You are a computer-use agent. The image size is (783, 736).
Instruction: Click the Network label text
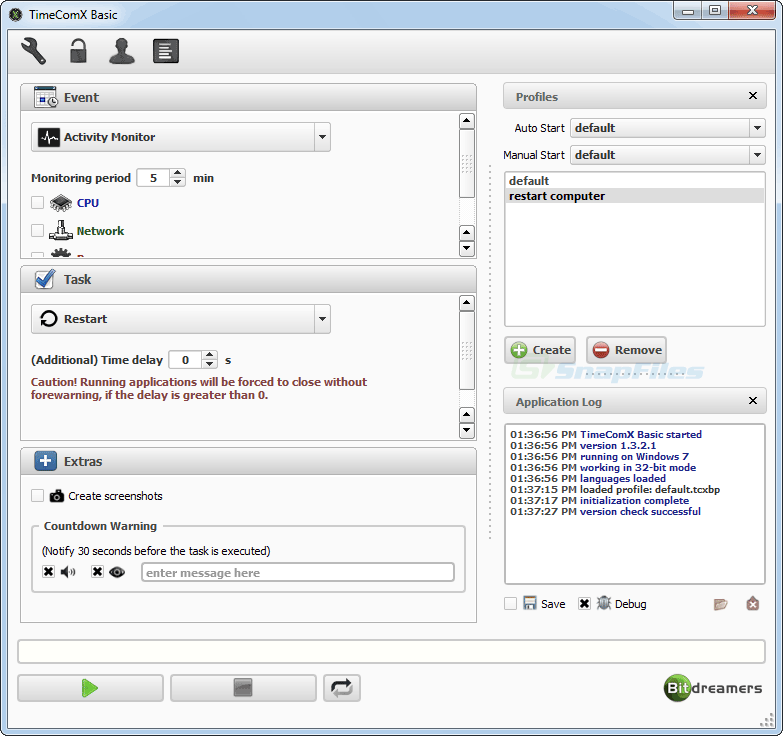click(x=100, y=231)
